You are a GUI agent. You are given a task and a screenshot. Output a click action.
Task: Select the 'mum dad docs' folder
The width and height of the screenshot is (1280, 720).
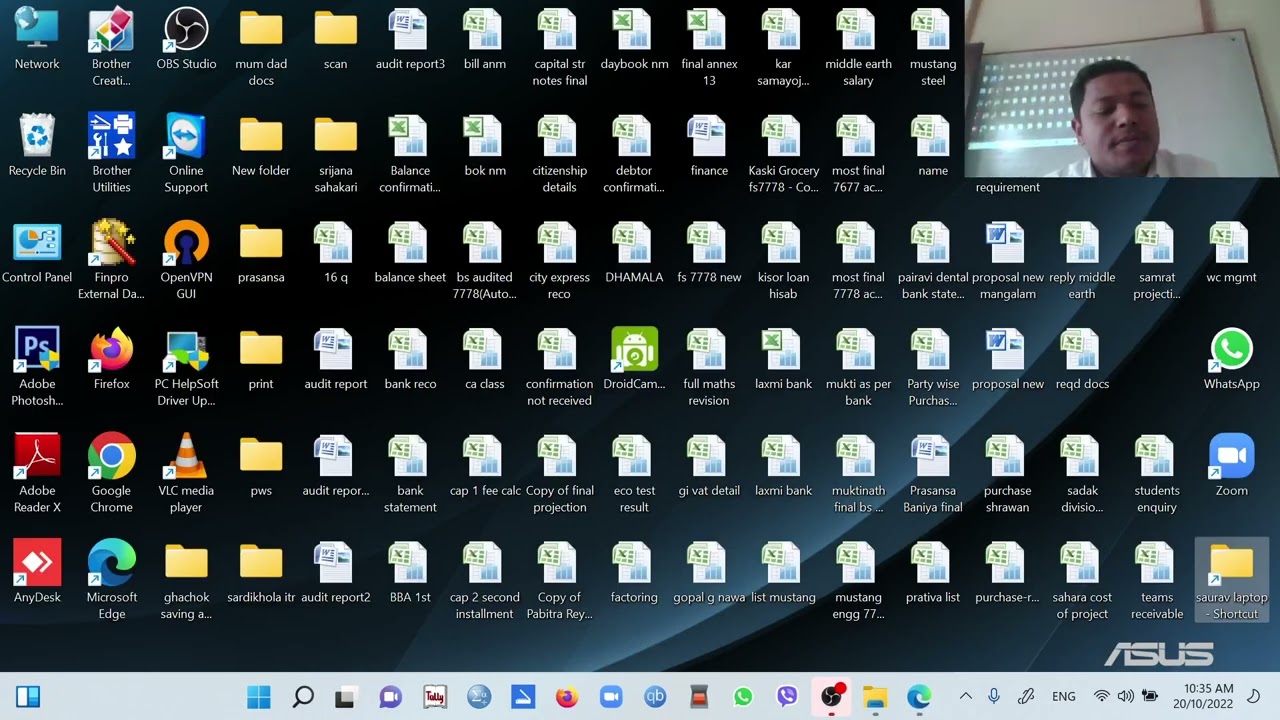tap(261, 47)
